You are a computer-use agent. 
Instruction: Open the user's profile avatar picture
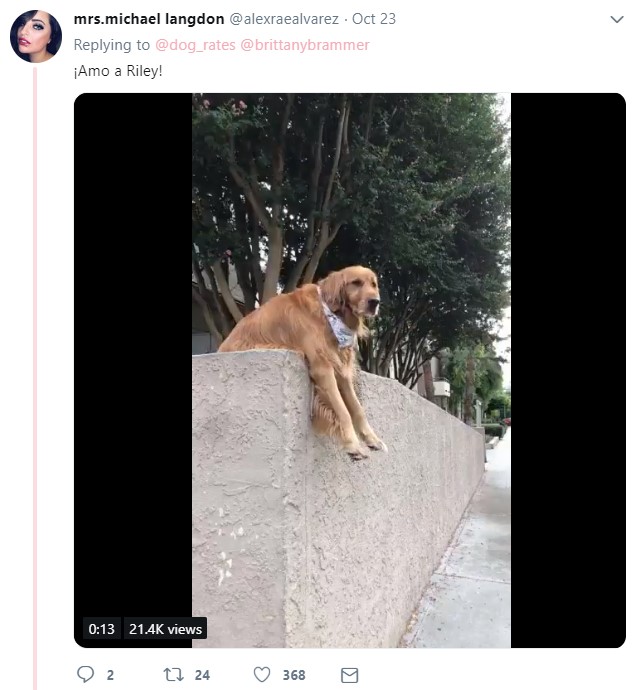pos(36,36)
